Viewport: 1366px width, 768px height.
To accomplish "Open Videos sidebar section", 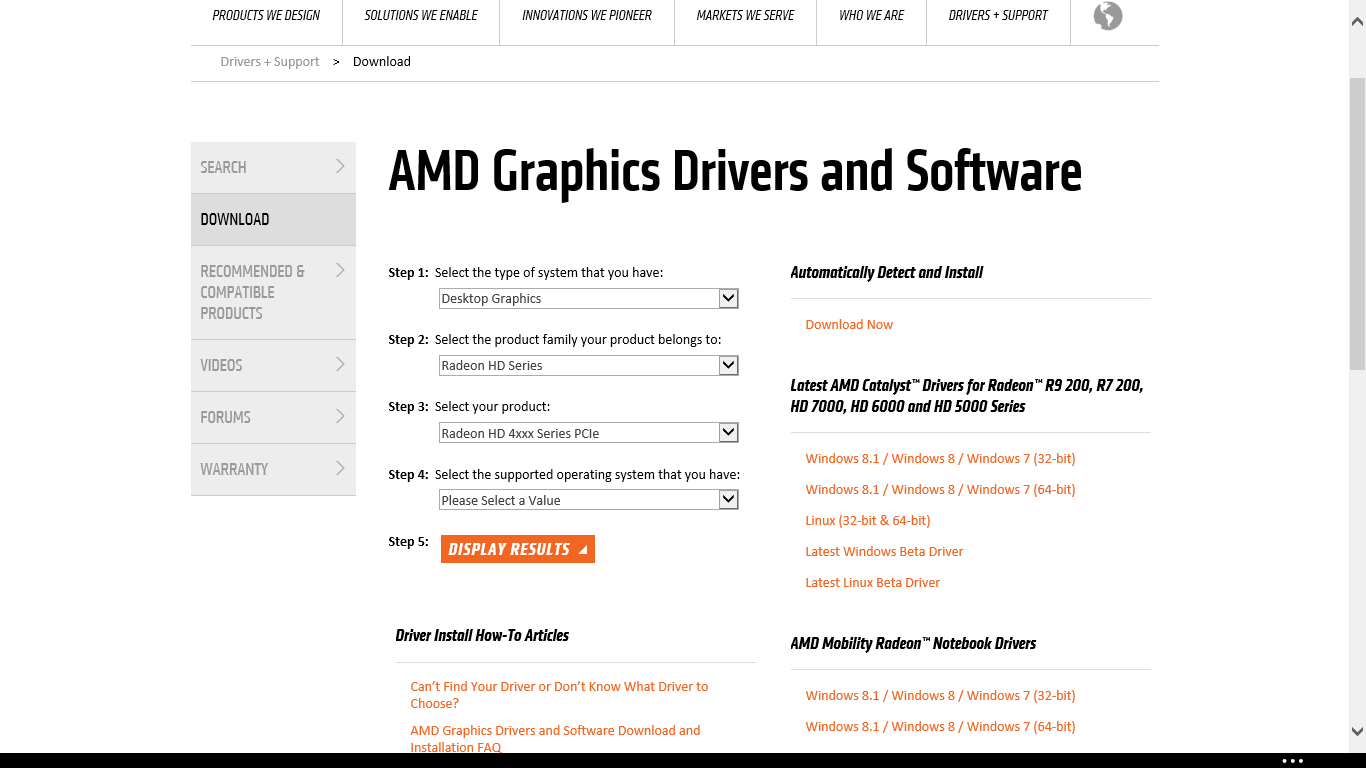I will (273, 365).
